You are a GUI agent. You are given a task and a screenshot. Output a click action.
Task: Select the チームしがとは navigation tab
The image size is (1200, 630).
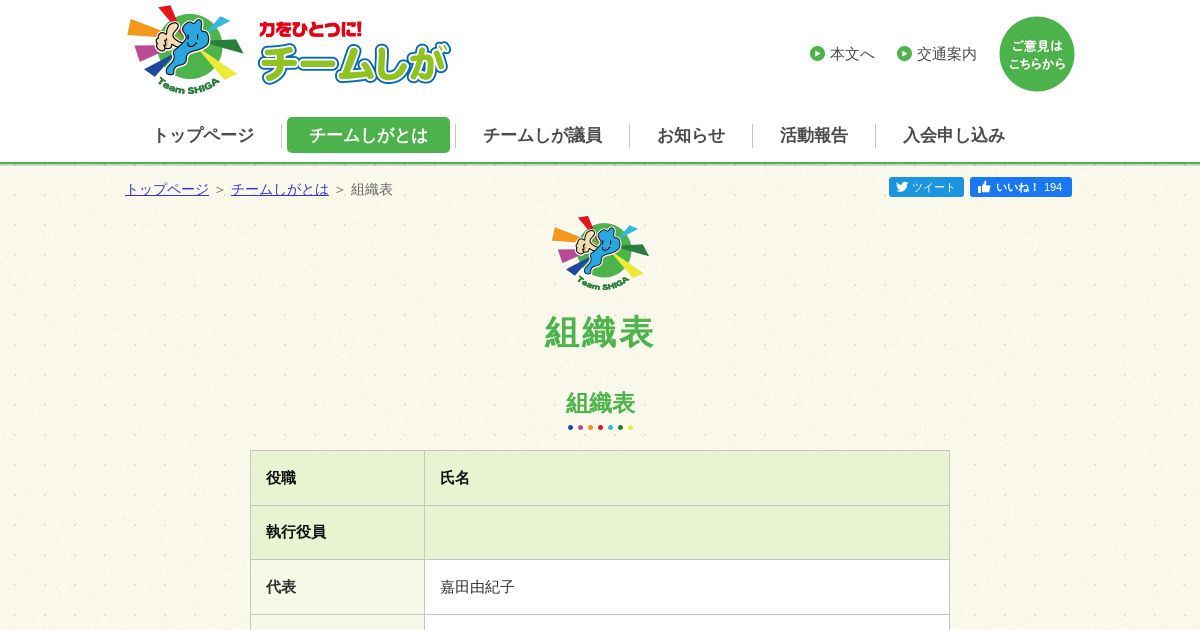tap(368, 135)
